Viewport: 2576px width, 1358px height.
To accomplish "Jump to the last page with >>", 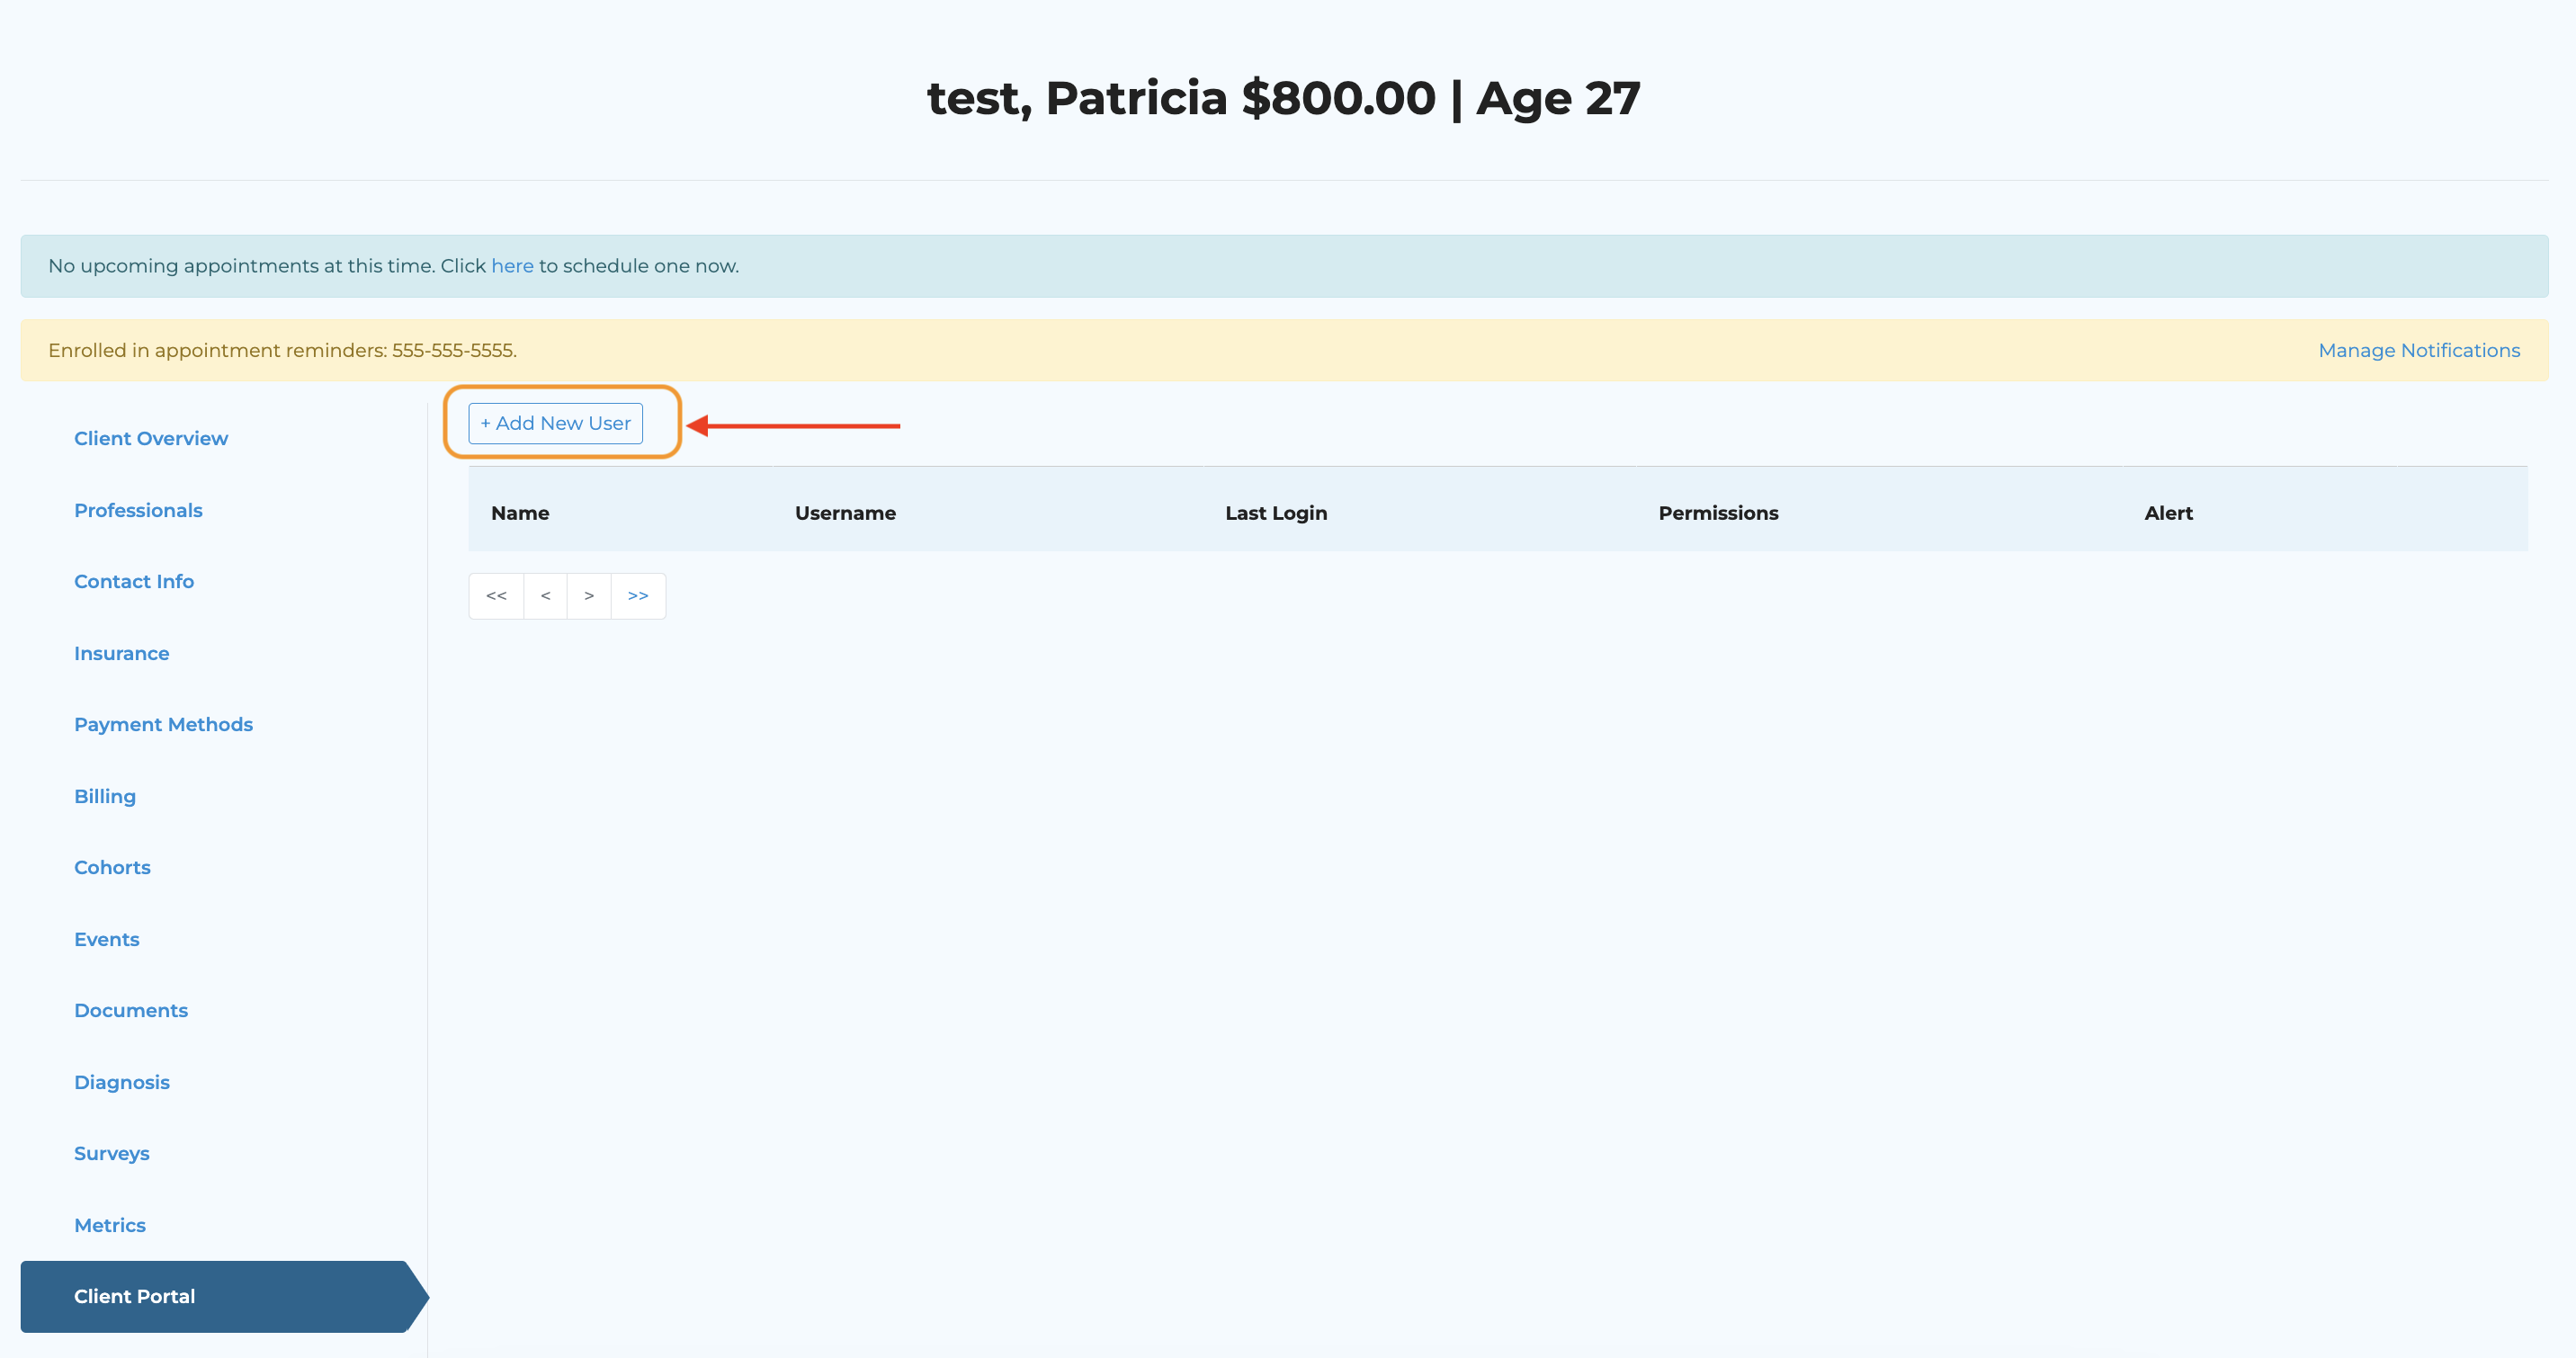I will click(x=638, y=596).
